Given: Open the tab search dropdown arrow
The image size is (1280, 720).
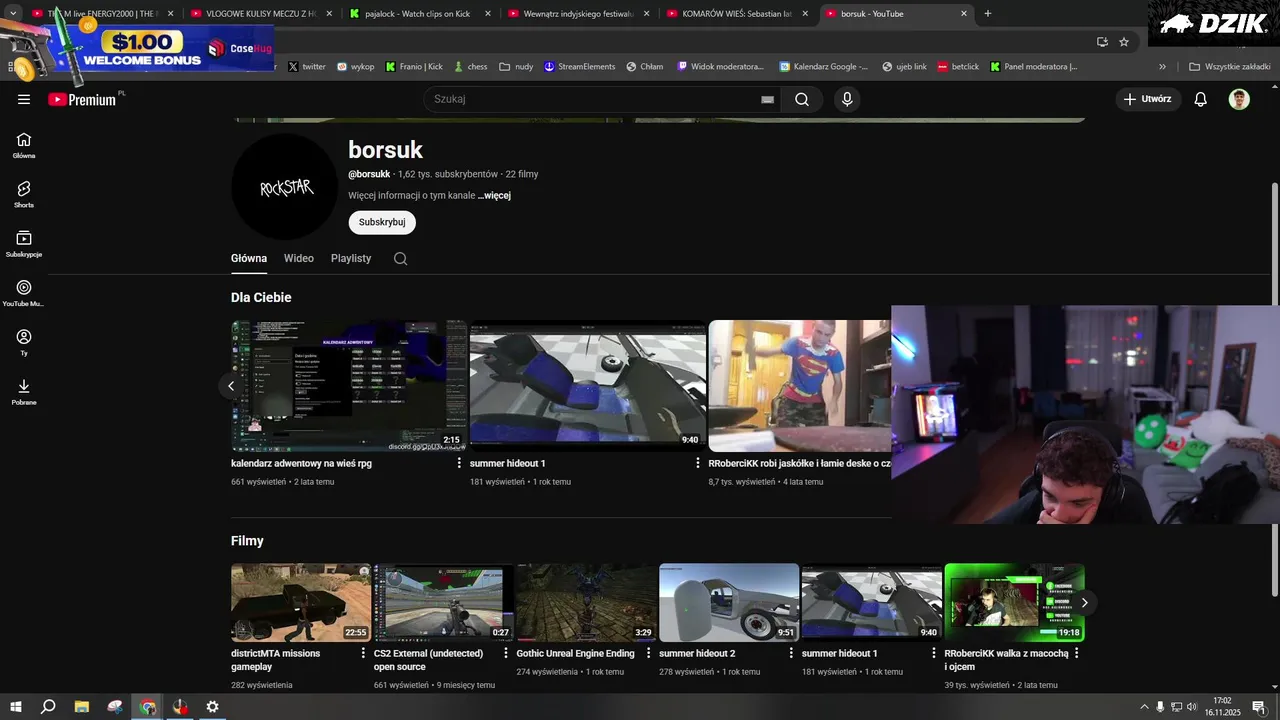Looking at the screenshot, I should [x=13, y=13].
